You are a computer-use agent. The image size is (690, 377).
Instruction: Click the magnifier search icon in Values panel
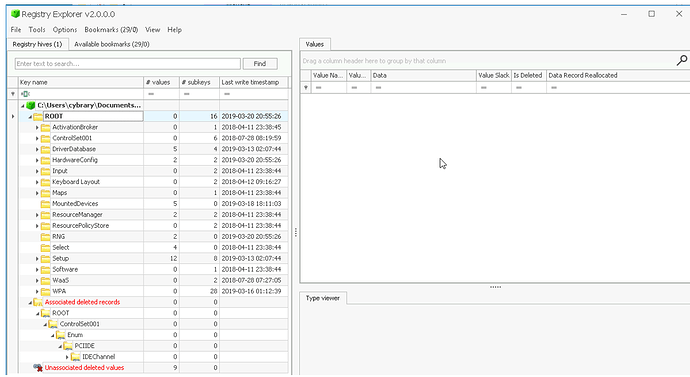coord(682,60)
